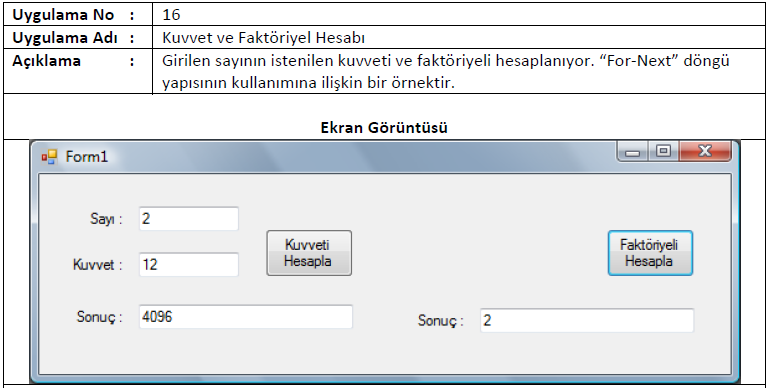Click the Faktöriyeli Hesapla button
The height and width of the screenshot is (388, 770).
tap(650, 253)
